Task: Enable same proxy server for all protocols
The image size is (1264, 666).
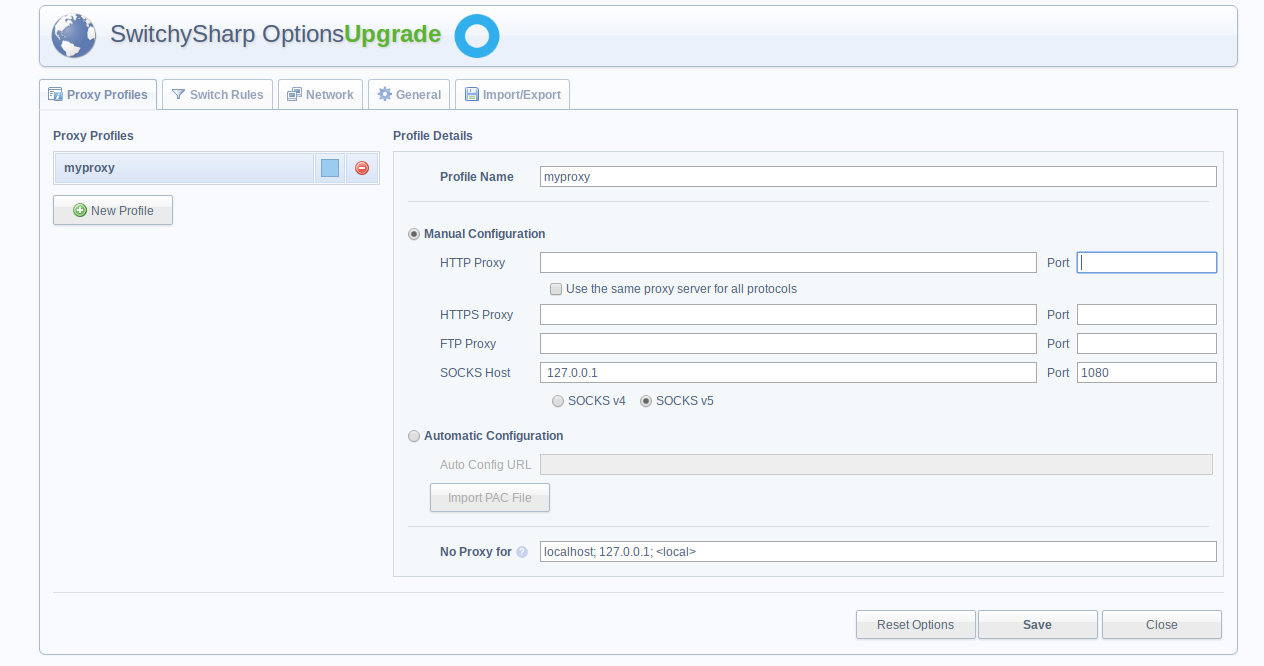Action: [x=556, y=289]
